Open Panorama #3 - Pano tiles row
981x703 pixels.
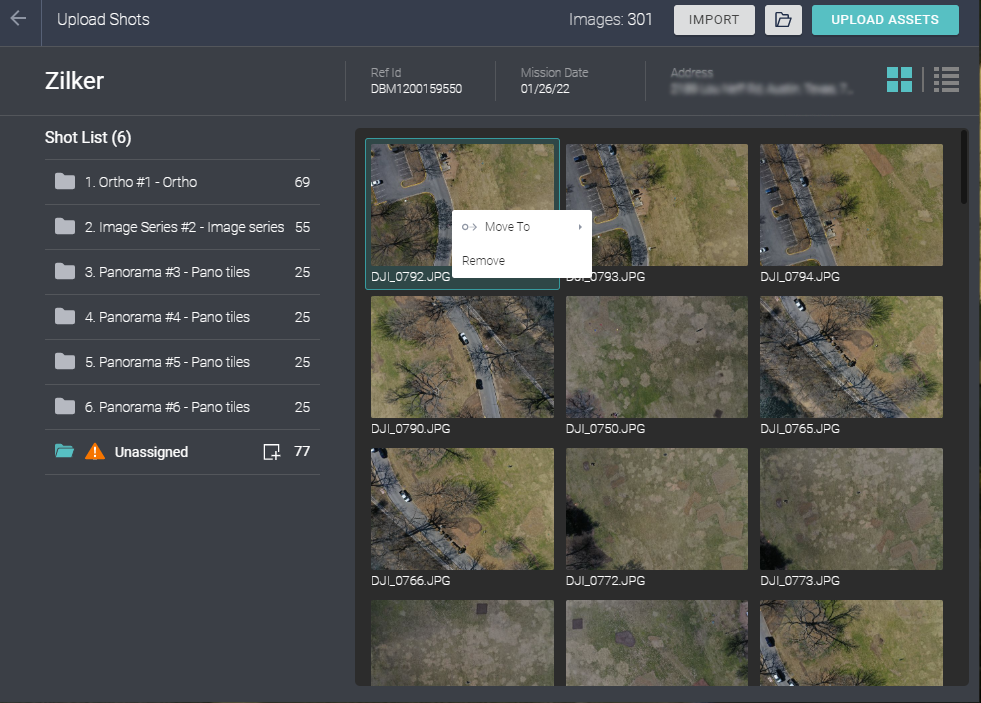point(182,272)
